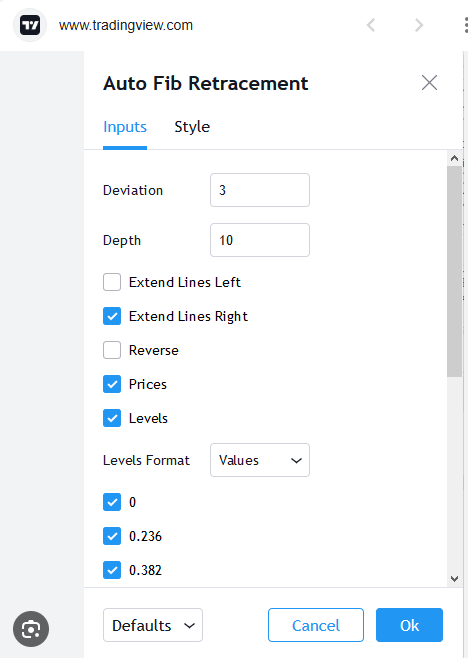Uncheck the 0.236 level checkbox
The image size is (468, 658).
[112, 536]
